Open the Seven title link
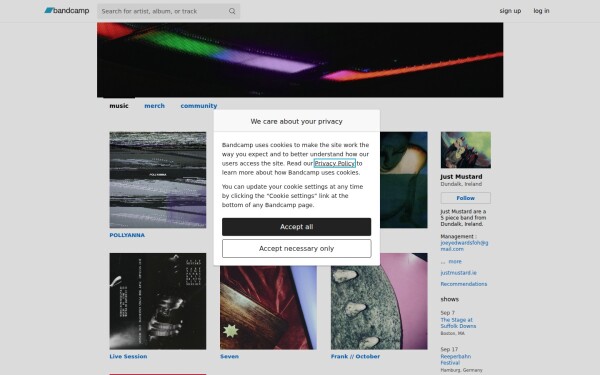 (x=230, y=356)
